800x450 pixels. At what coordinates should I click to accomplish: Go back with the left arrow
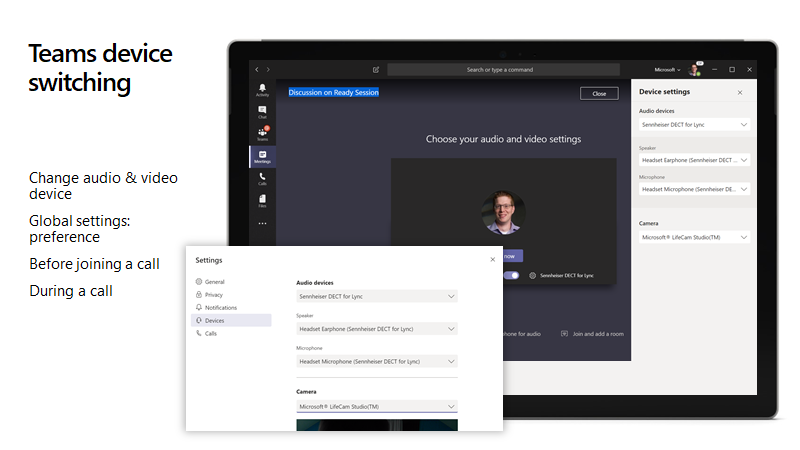pos(257,69)
